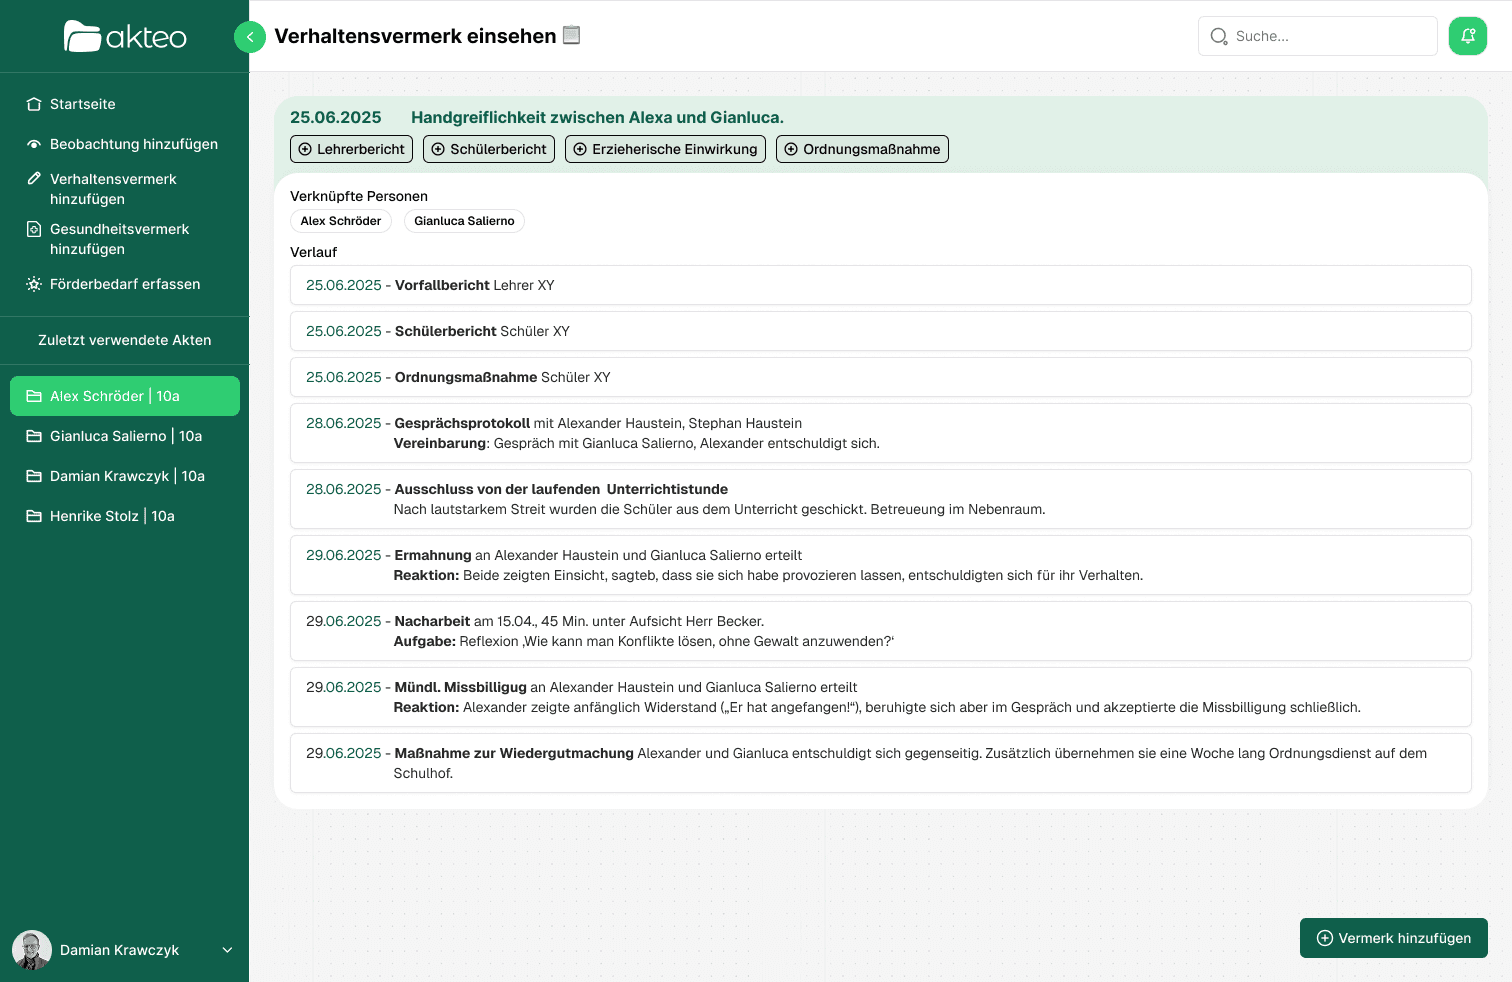Viewport: 1512px width, 982px height.
Task: Add an Ordnungsmaßnahme
Action: (x=862, y=149)
